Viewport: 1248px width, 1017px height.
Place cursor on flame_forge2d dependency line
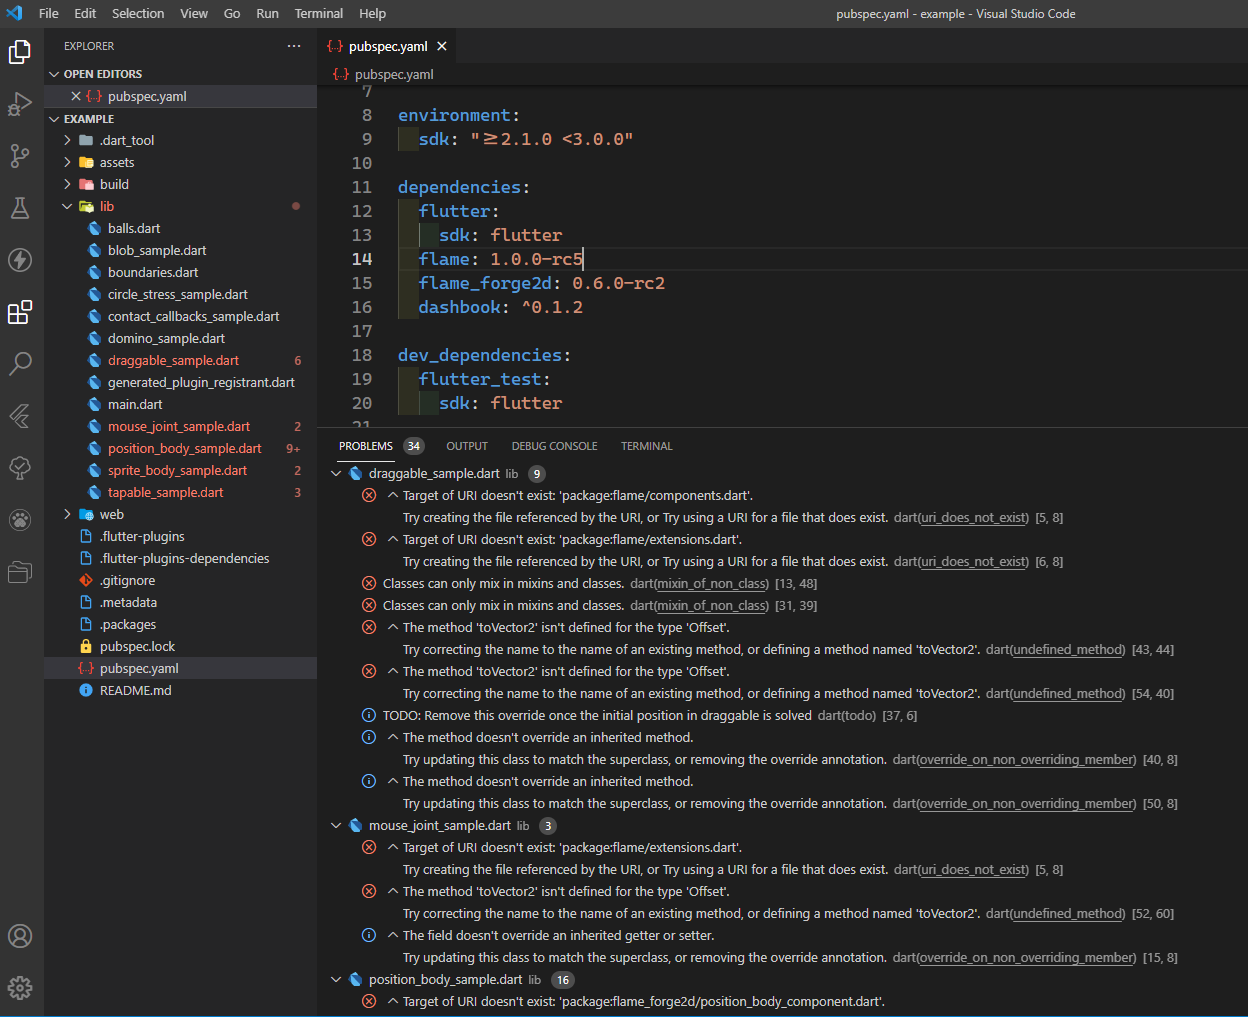[541, 283]
